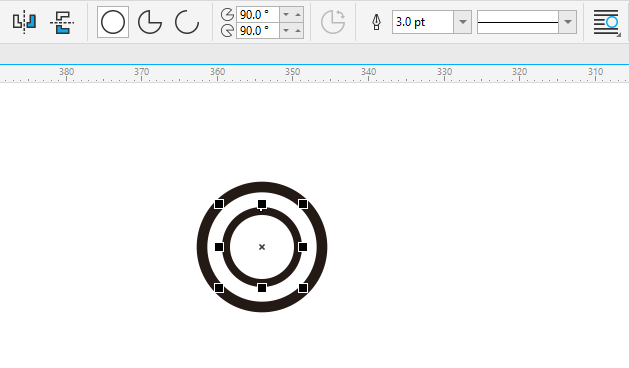The width and height of the screenshot is (629, 368).
Task: Click the 3.0 pt outline width field
Action: [423, 22]
